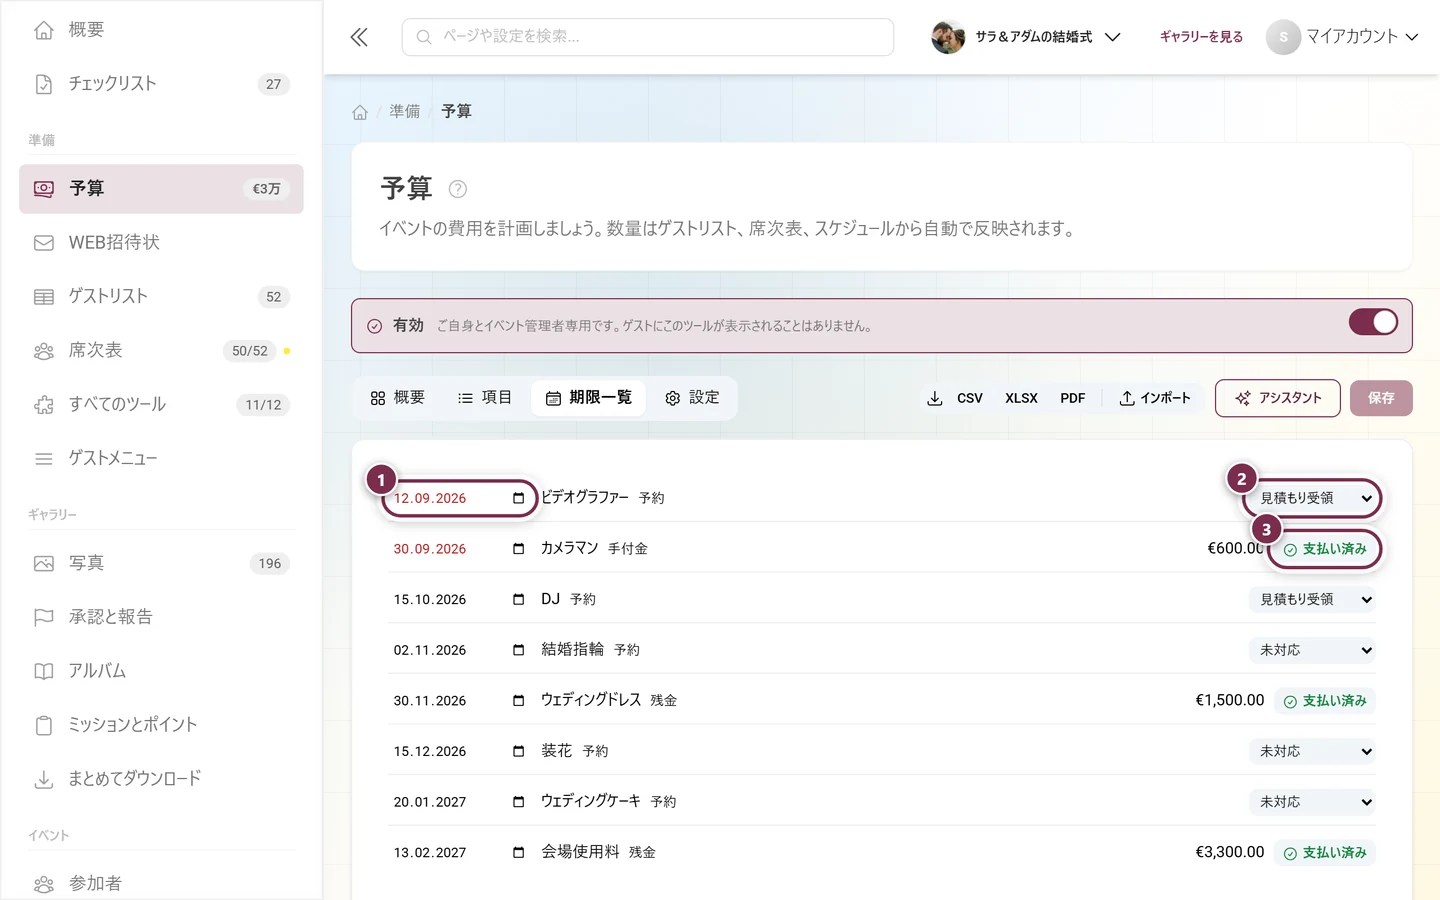
Task: Click the home icon in the breadcrumb
Action: (360, 112)
